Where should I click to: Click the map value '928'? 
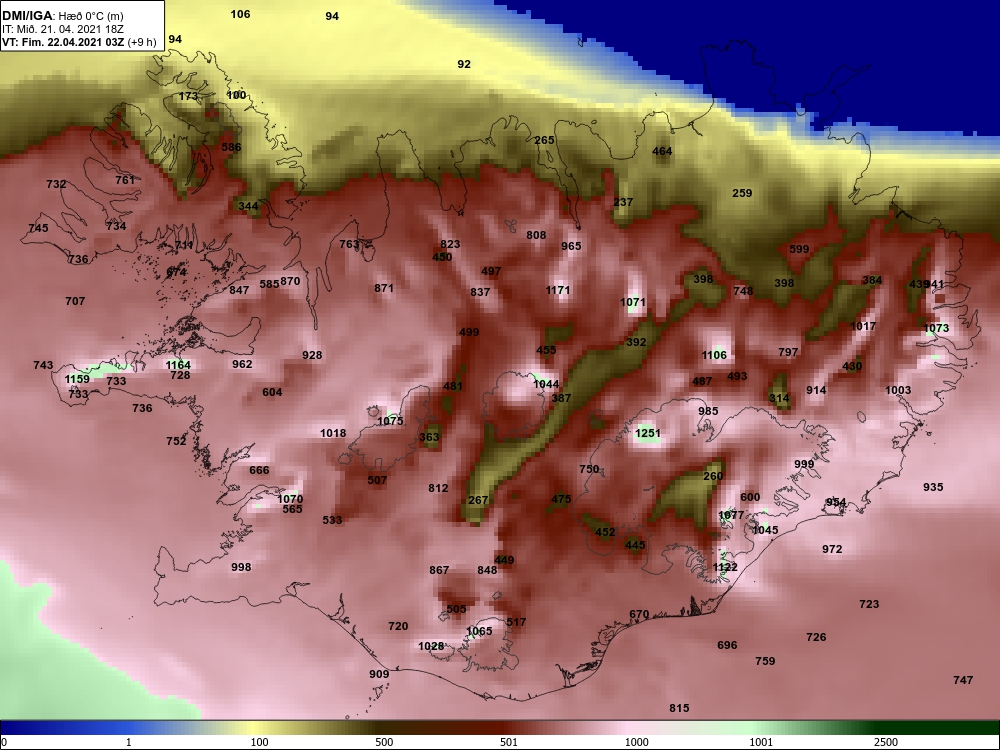[312, 355]
